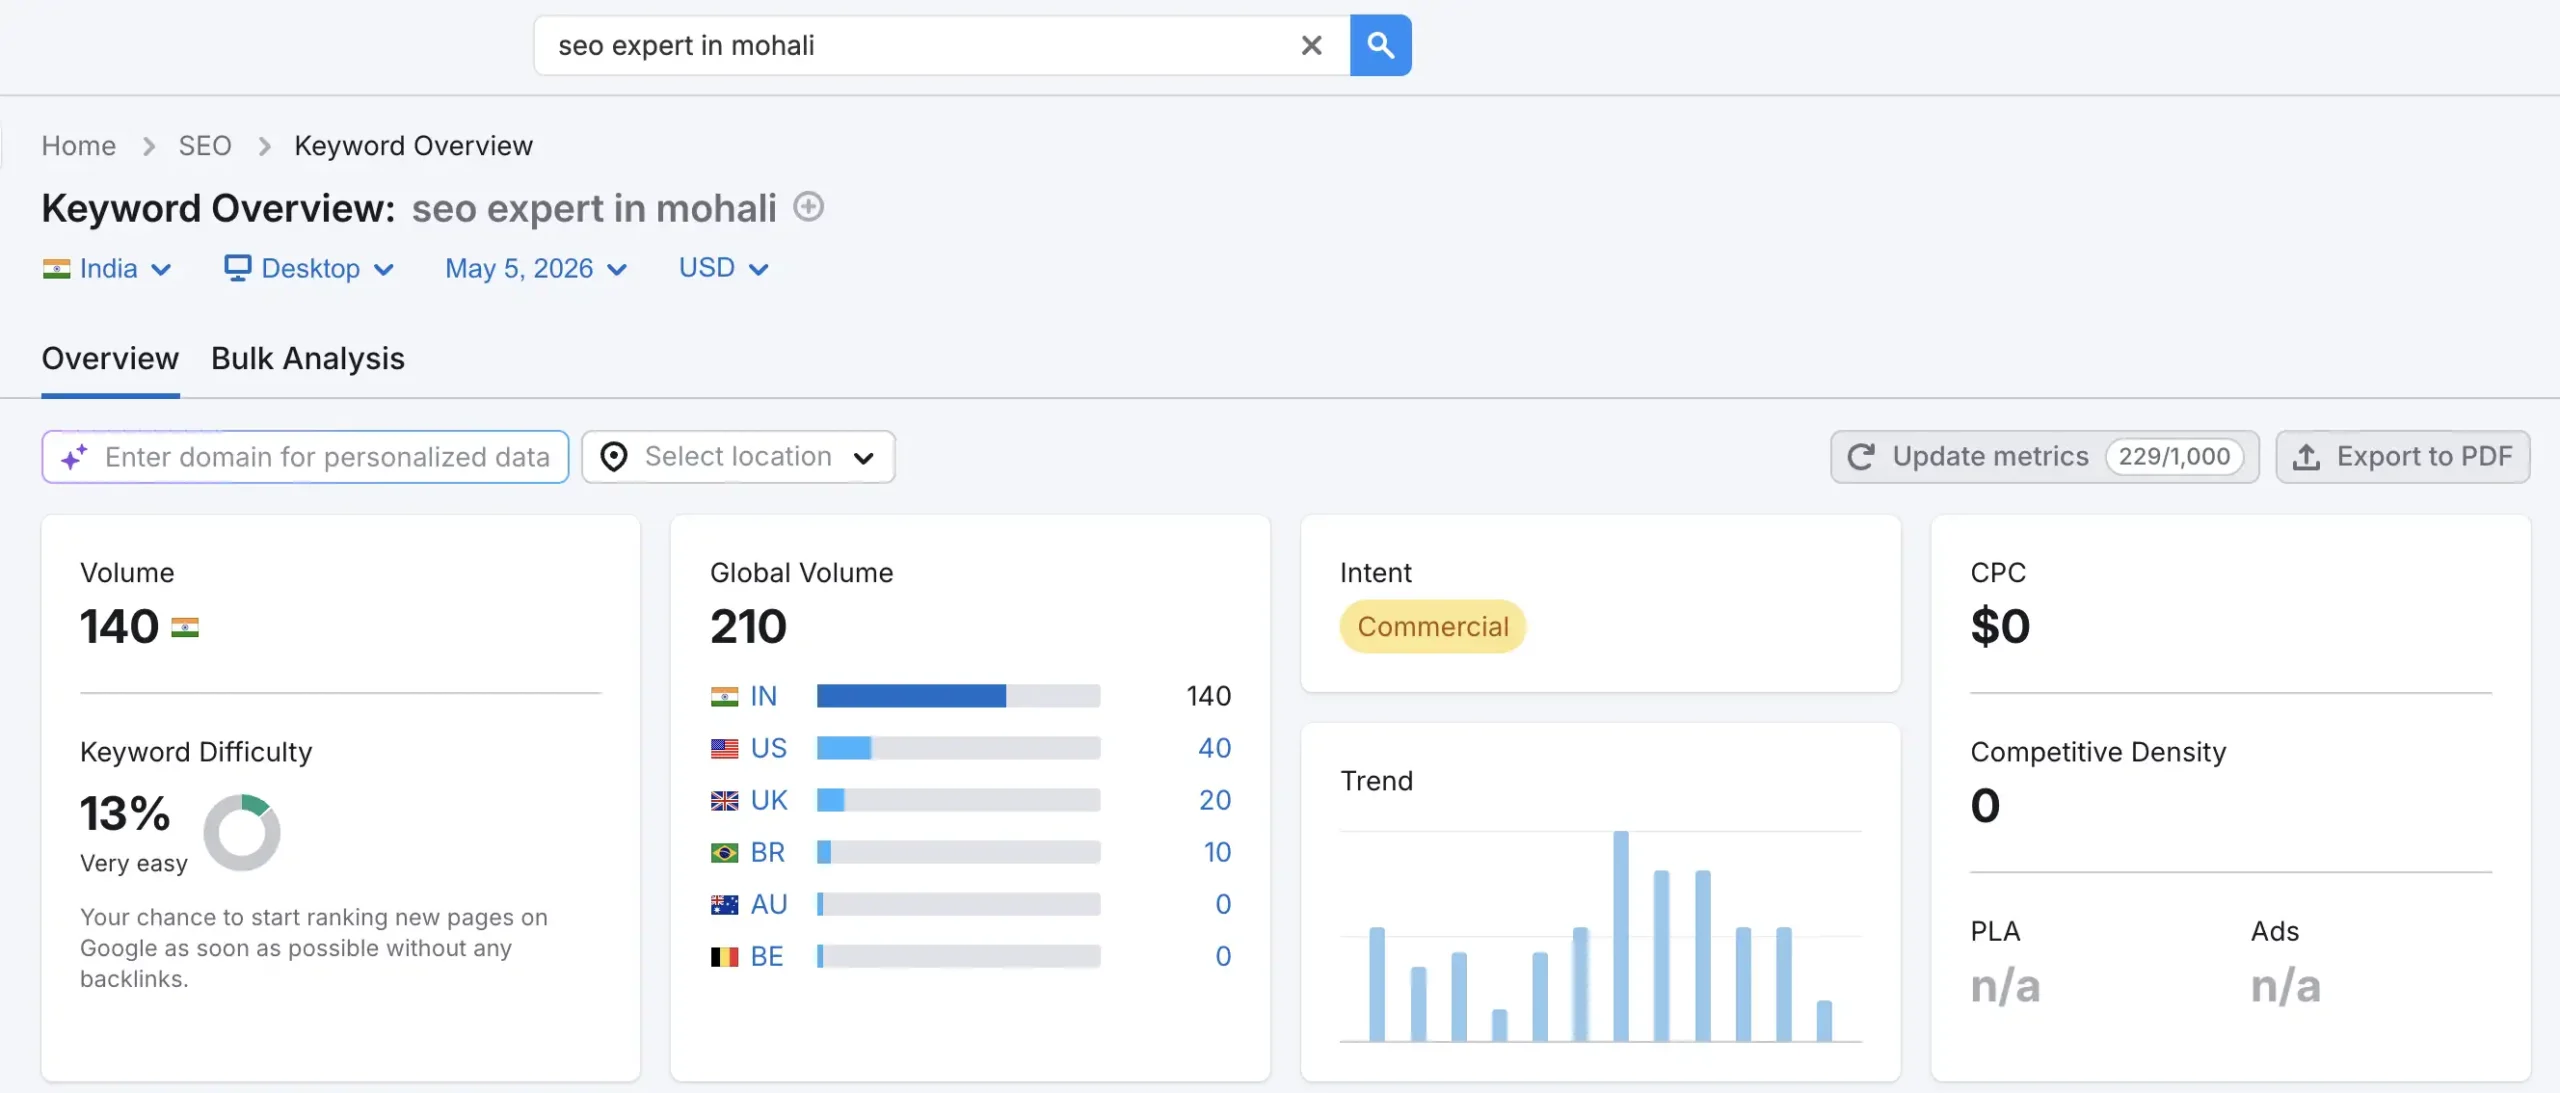Open the Select location dropdown

click(x=738, y=457)
